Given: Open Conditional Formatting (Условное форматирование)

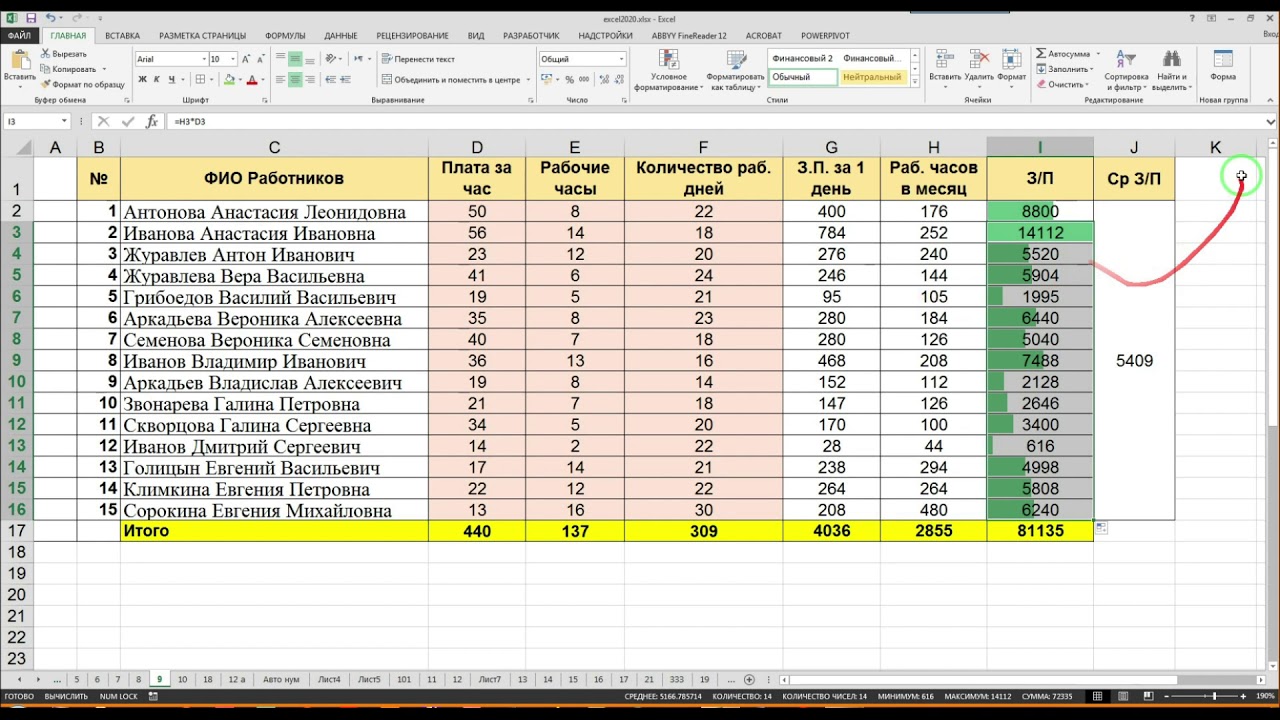Looking at the screenshot, I should 669,70.
